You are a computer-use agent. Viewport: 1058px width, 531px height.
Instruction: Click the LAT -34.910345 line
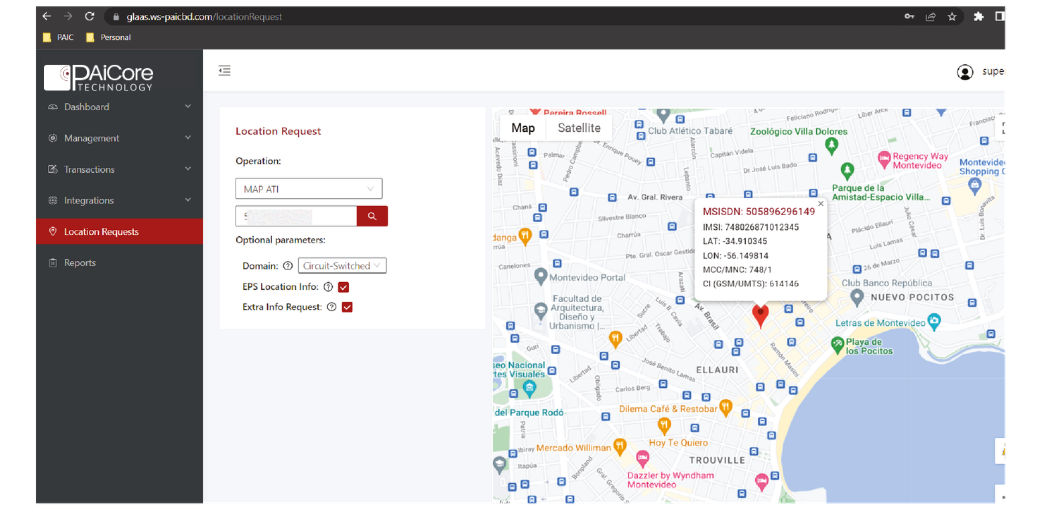pyautogui.click(x=735, y=242)
